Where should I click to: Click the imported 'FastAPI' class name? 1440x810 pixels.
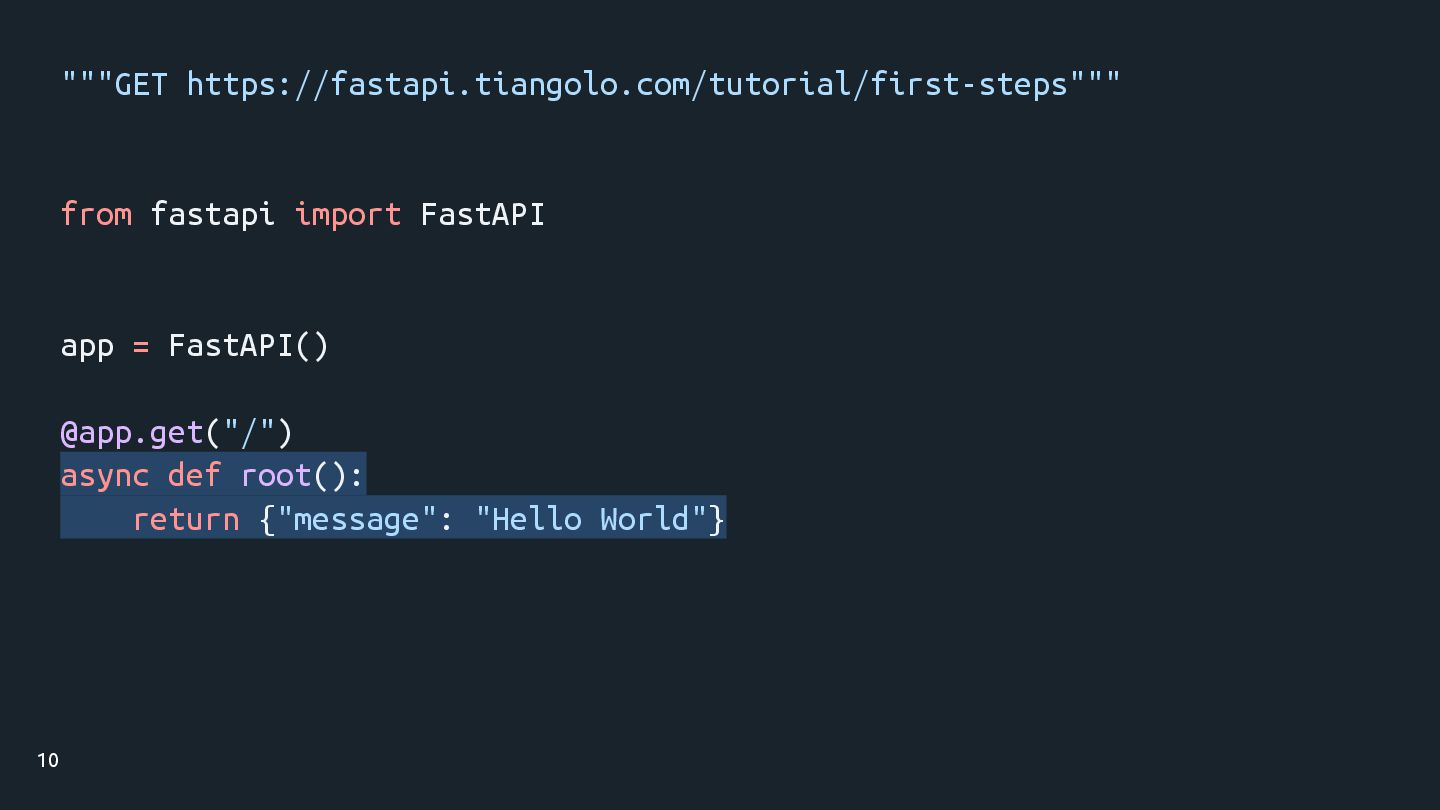click(x=483, y=214)
